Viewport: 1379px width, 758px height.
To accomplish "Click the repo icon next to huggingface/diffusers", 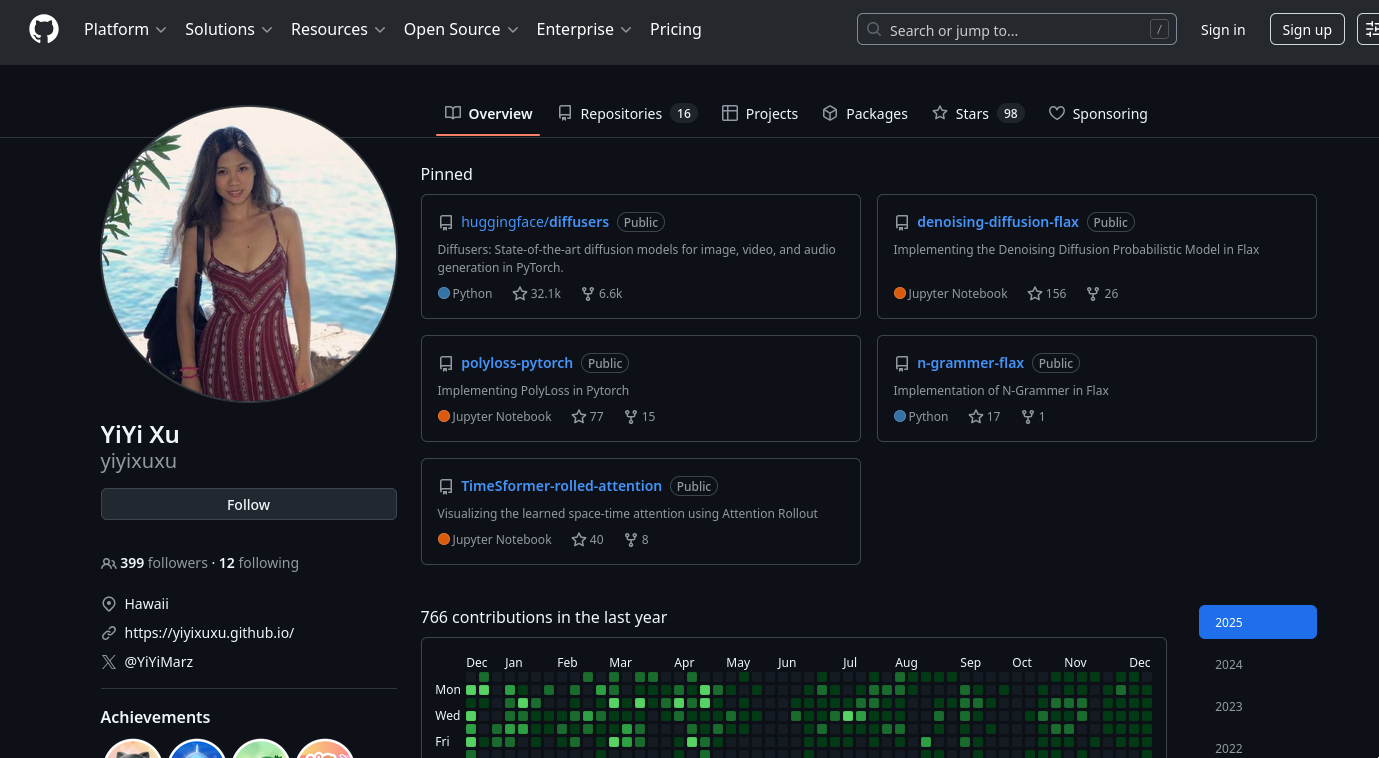I will coord(446,222).
